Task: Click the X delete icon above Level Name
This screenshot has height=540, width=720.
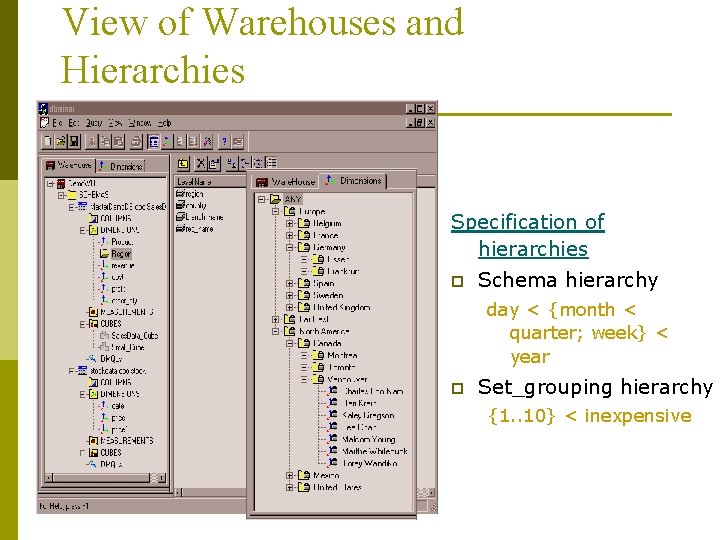Action: click(x=201, y=163)
